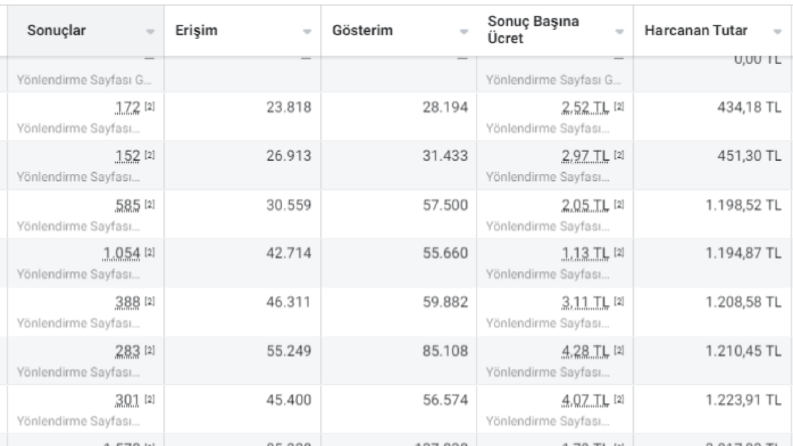Viewport: 793px width, 446px height.
Task: Select the 1.208,58 TL spent amount
Action: coord(743,302)
